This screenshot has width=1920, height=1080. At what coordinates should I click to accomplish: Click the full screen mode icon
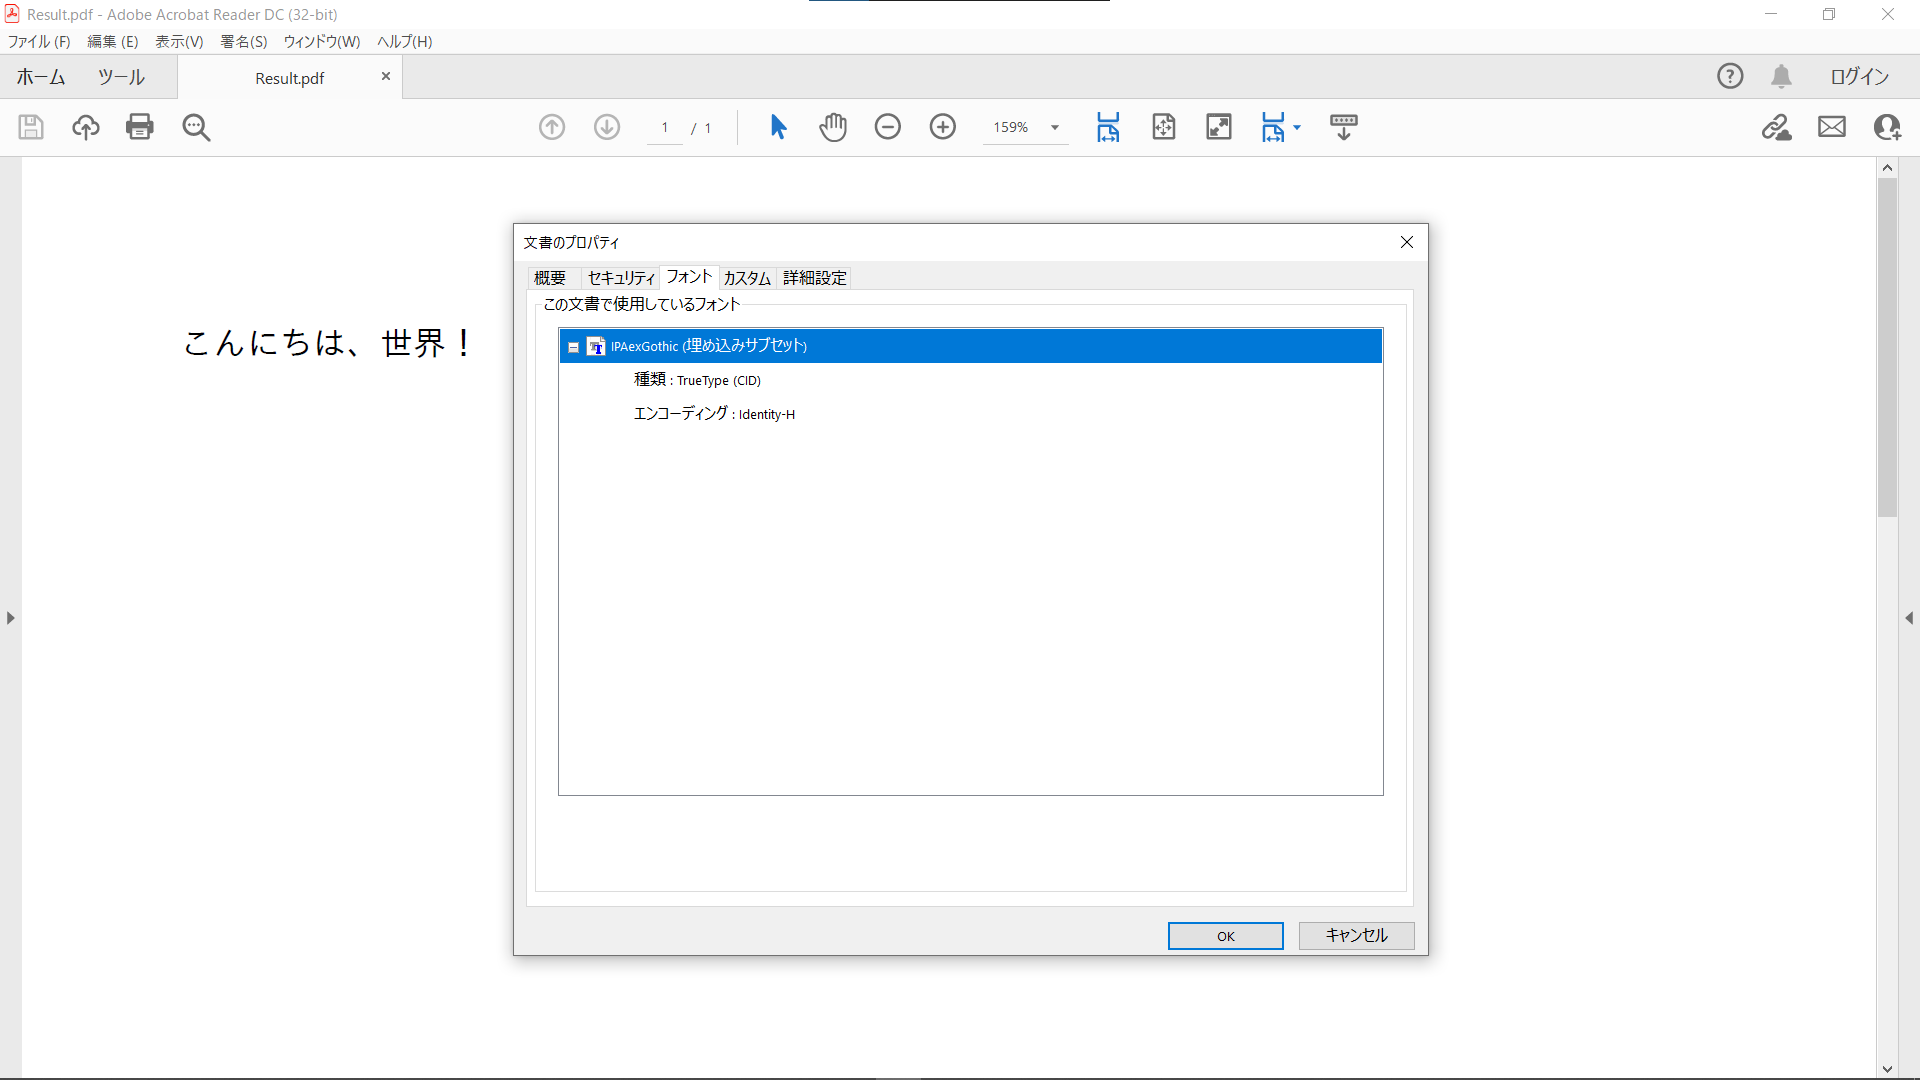(1219, 127)
